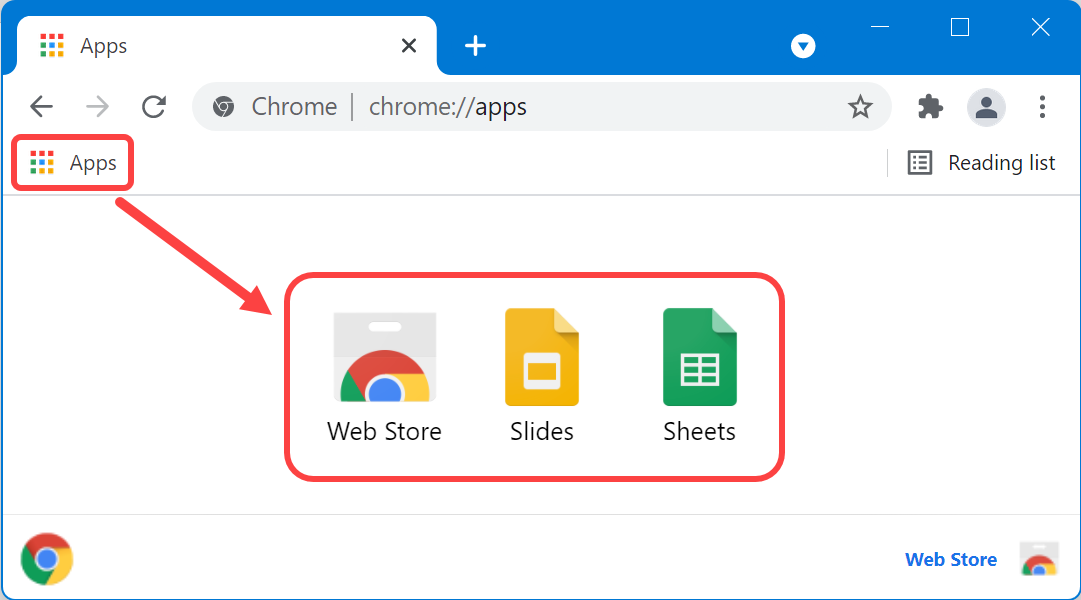Viewport: 1081px width, 600px height.
Task: Open the Web Store app
Action: click(384, 357)
